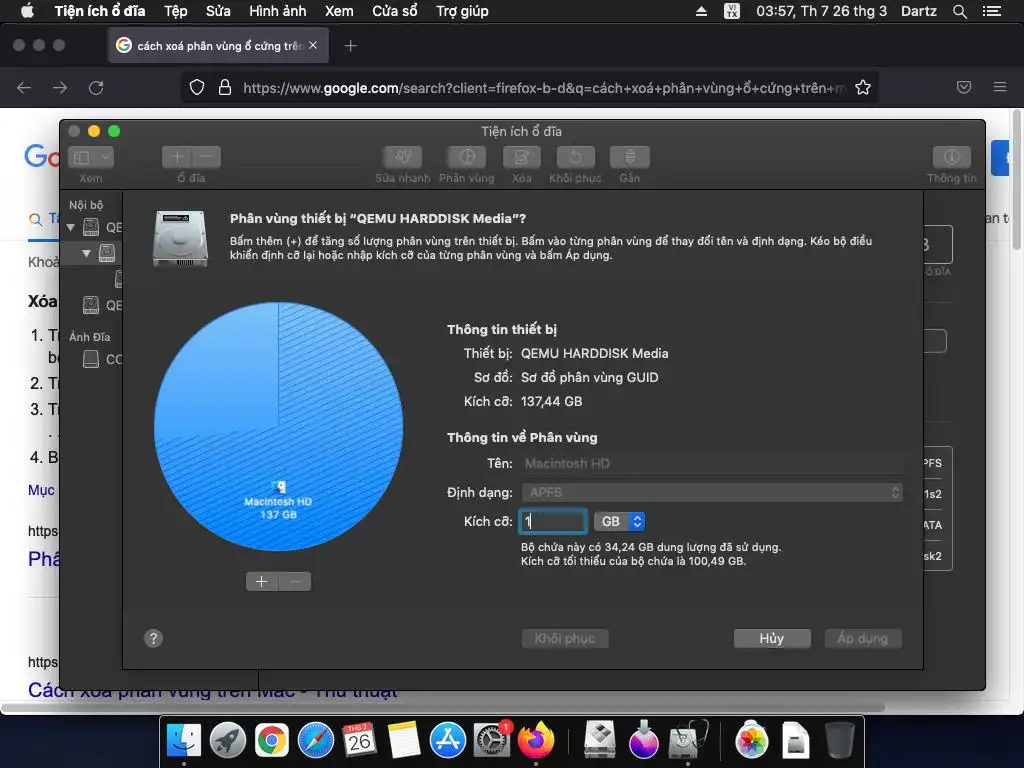Open App Store from the dock
Image resolution: width=1024 pixels, height=768 pixels.
pos(447,741)
